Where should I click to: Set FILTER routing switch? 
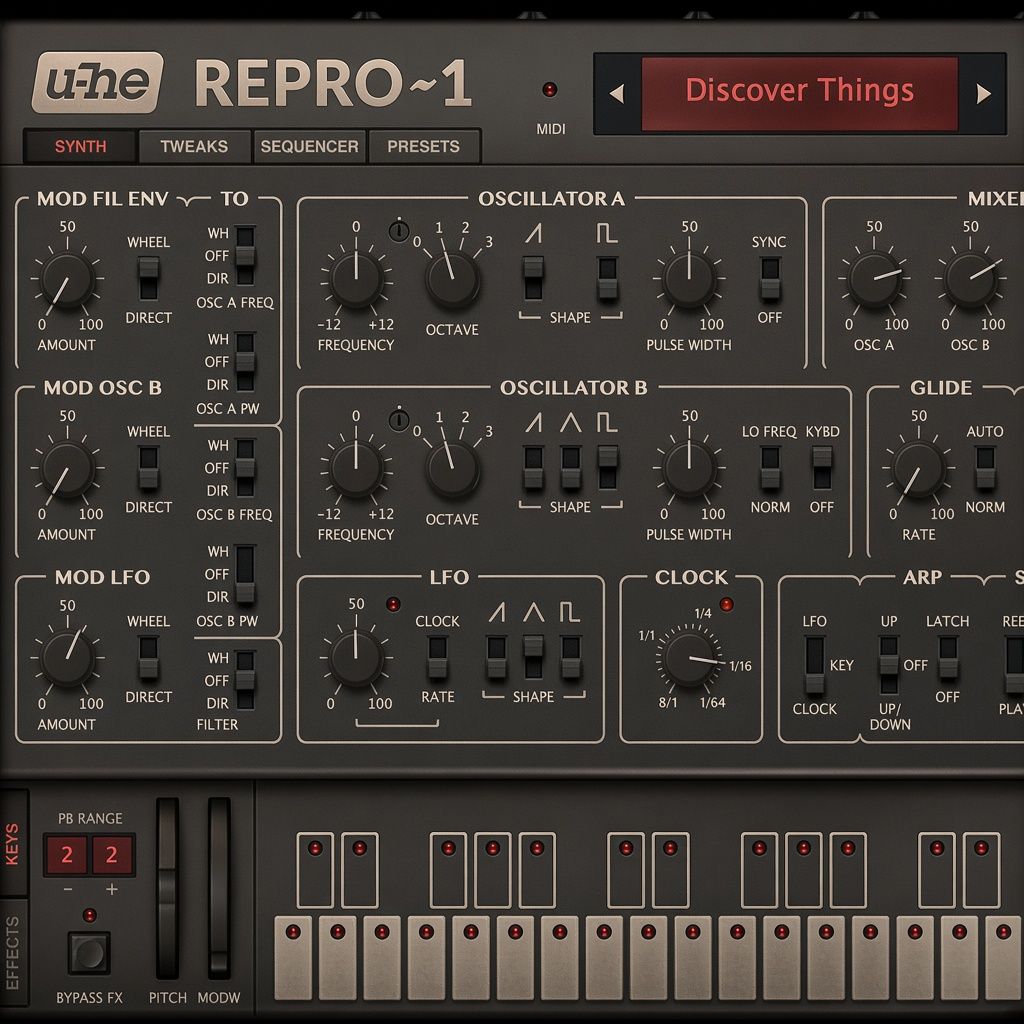coord(245,680)
